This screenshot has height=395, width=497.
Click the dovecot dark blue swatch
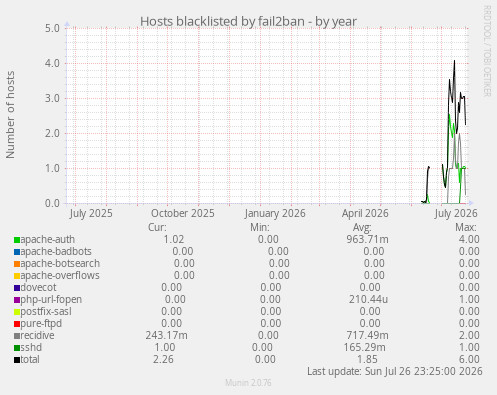(x=17, y=288)
